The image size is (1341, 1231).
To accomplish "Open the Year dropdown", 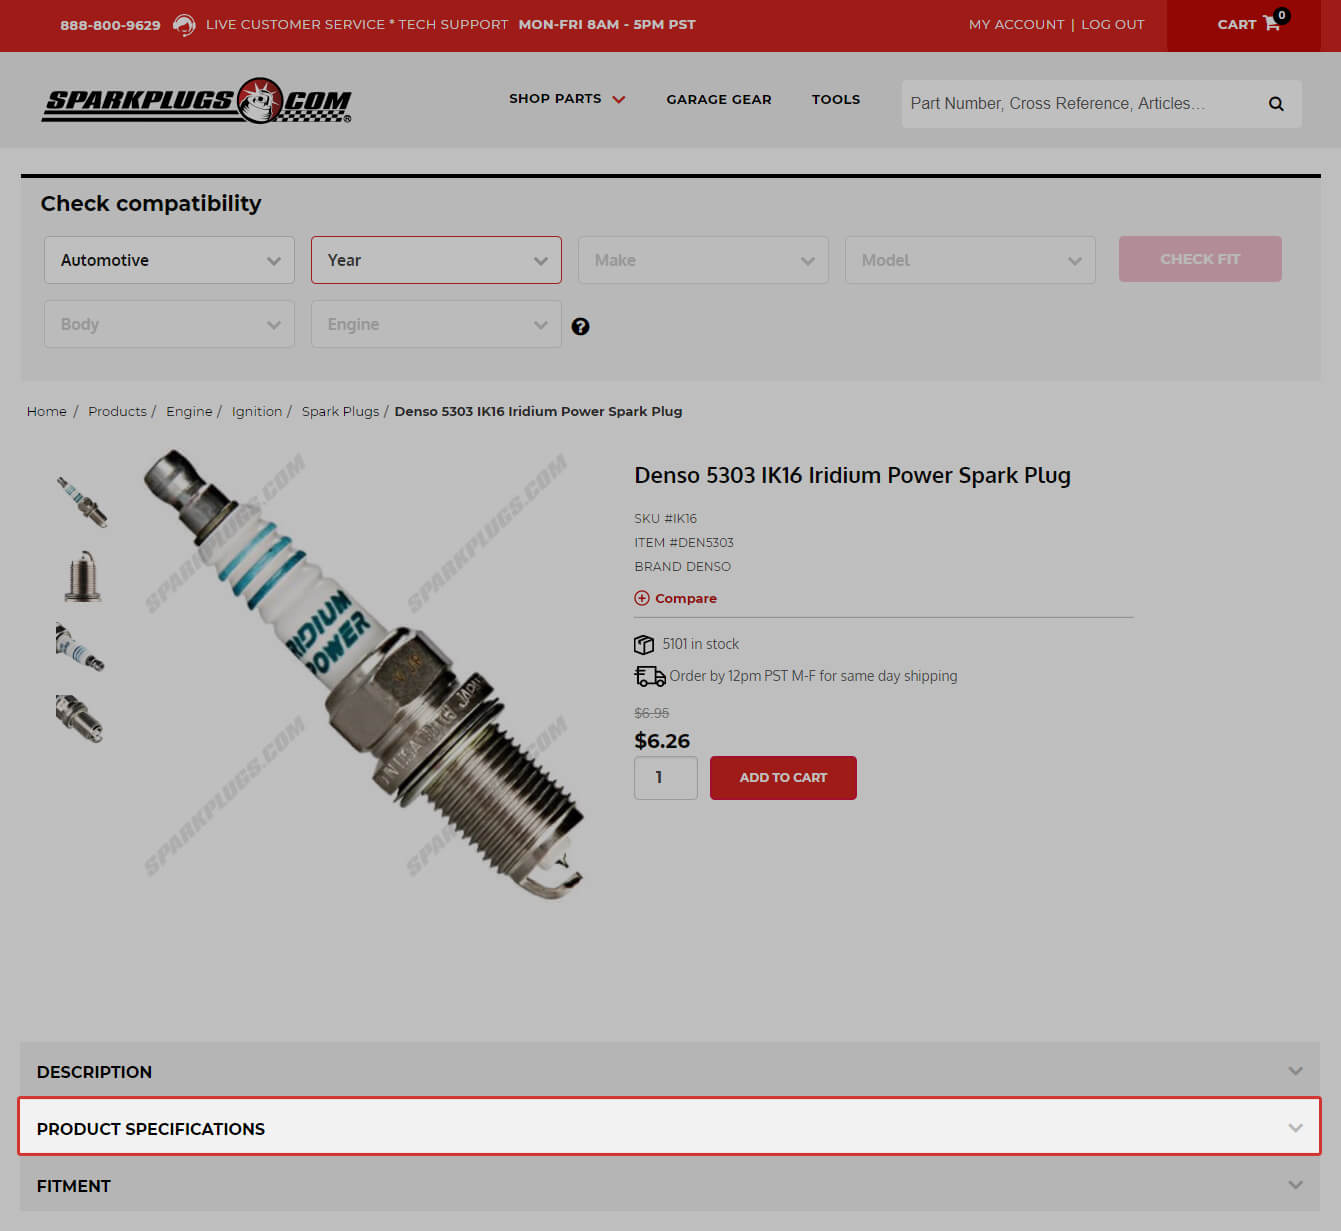I will (x=436, y=260).
